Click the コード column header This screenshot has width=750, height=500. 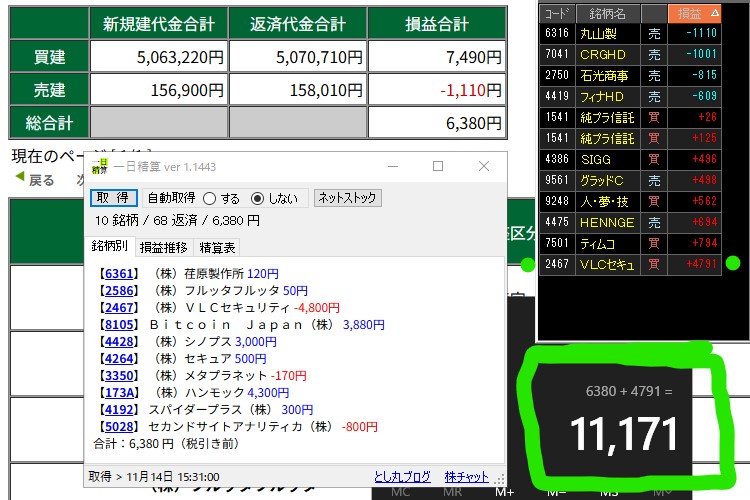(557, 13)
